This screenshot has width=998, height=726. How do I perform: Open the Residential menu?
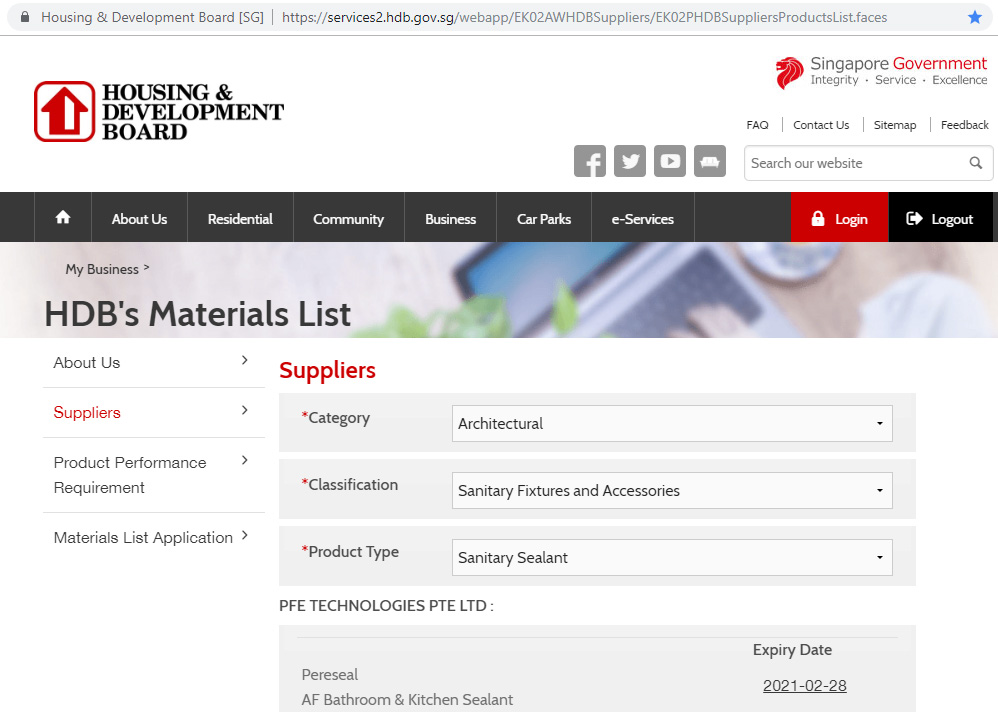click(240, 219)
